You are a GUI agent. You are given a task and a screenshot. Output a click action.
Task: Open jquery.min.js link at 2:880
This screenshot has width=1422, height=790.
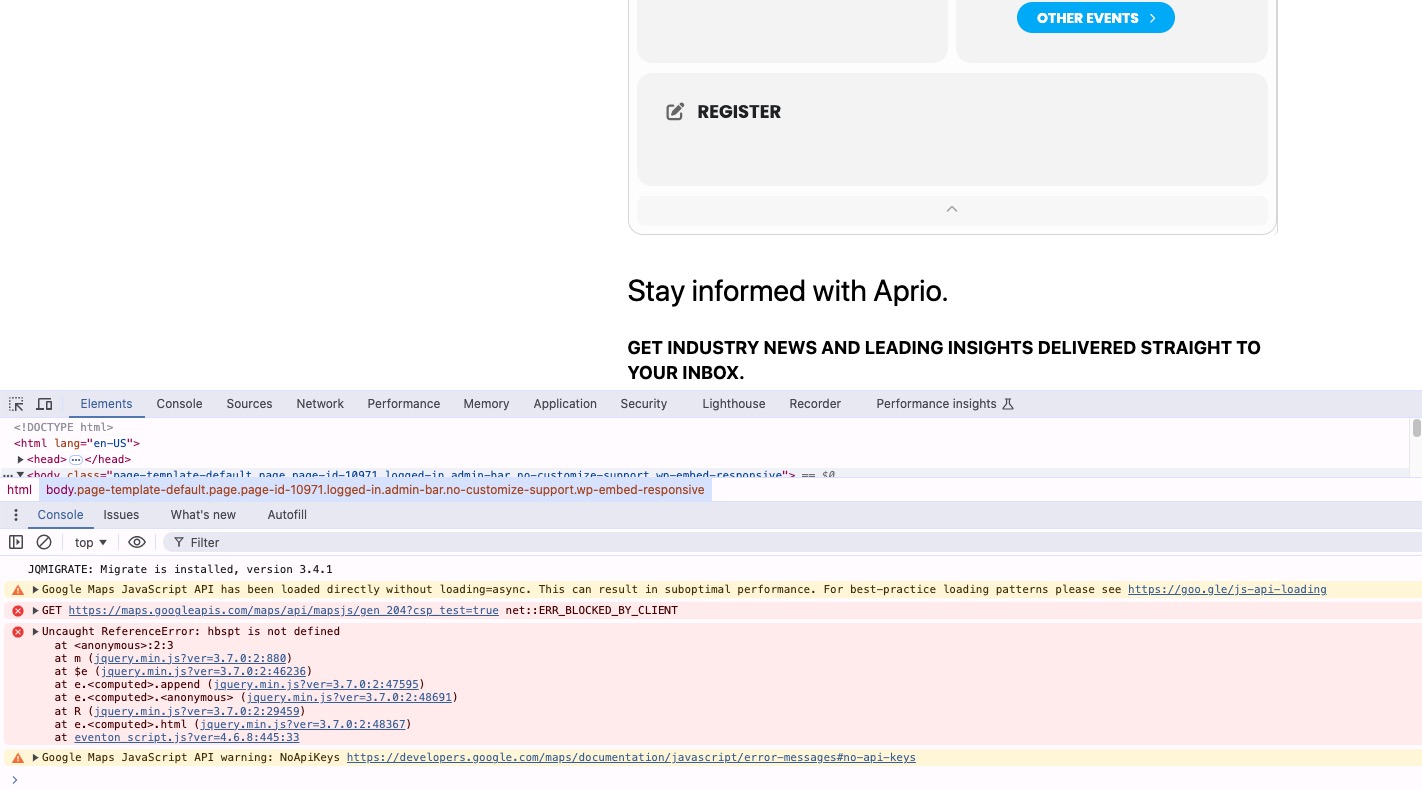click(x=190, y=659)
